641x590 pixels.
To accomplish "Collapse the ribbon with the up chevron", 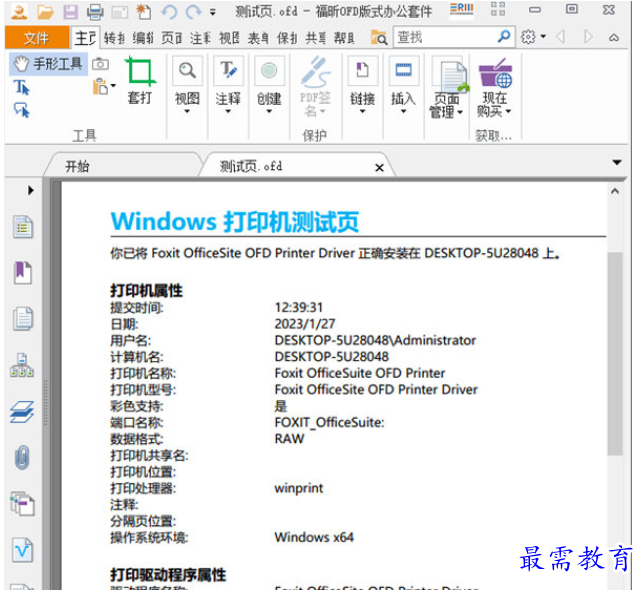I will click(614, 38).
